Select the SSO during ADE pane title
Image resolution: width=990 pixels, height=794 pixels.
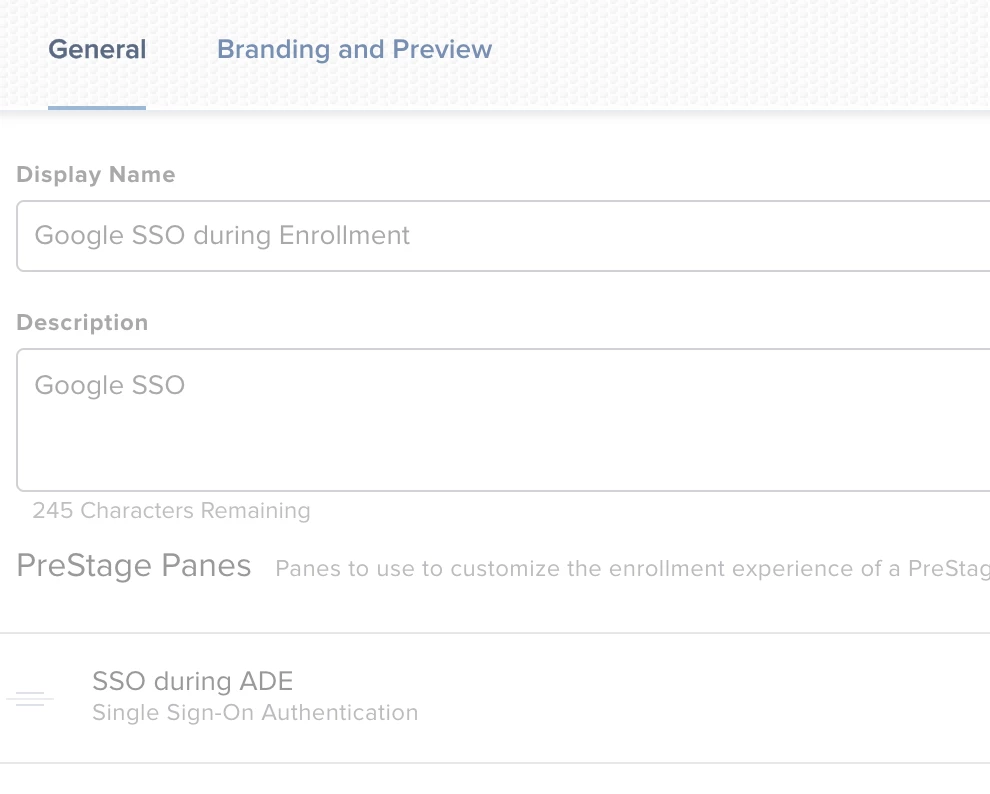[192, 682]
